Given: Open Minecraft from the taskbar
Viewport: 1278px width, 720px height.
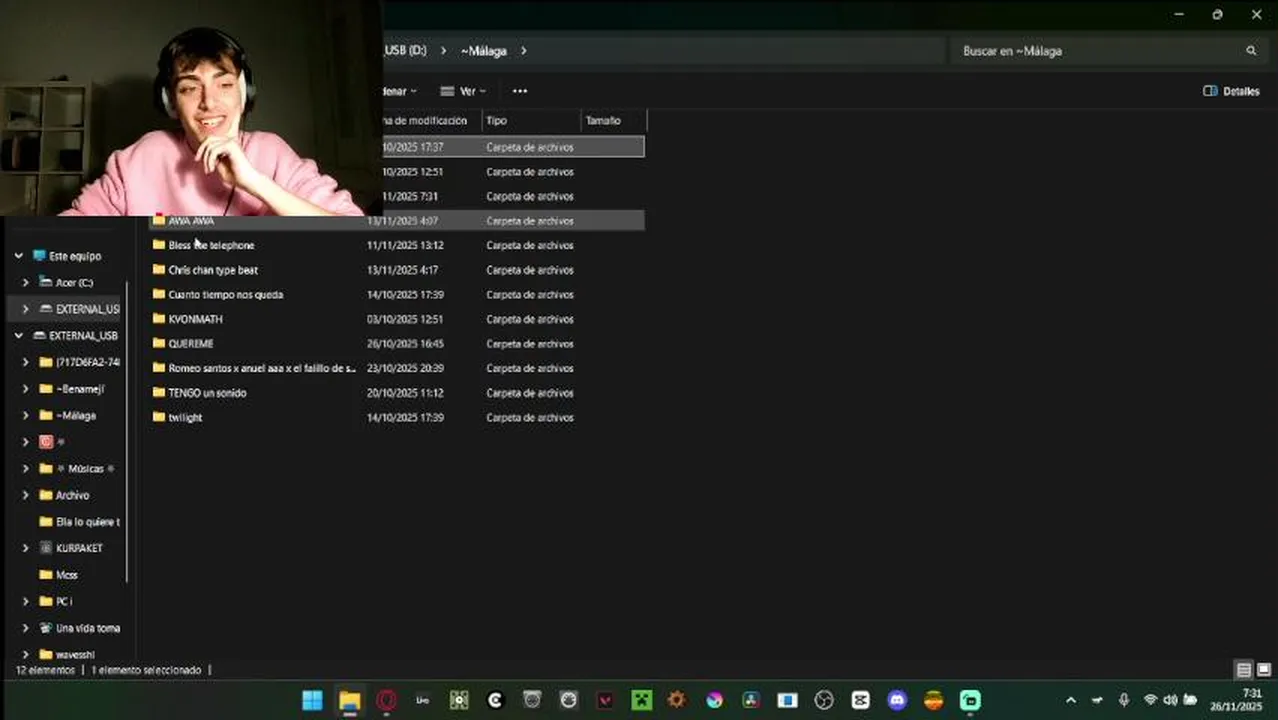Looking at the screenshot, I should 641,700.
